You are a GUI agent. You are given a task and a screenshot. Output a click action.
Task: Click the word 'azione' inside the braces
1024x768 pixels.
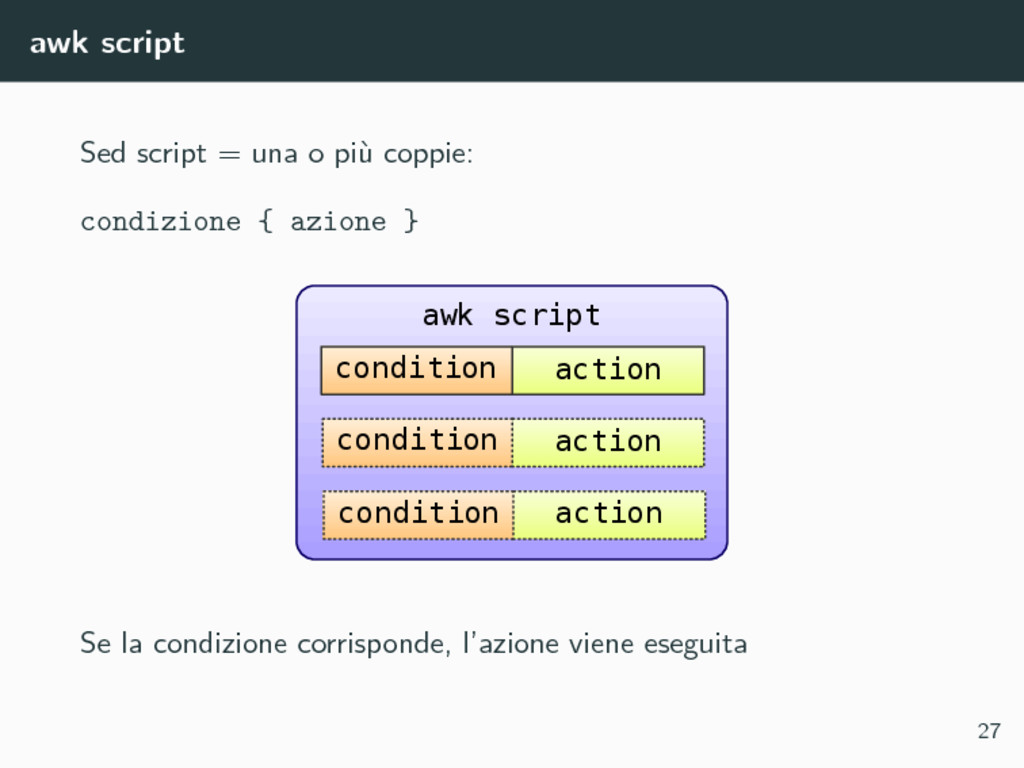click(x=338, y=222)
